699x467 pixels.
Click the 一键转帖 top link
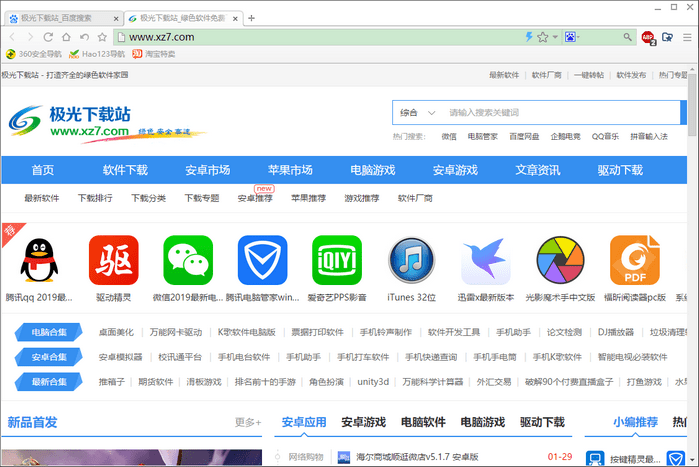point(589,75)
